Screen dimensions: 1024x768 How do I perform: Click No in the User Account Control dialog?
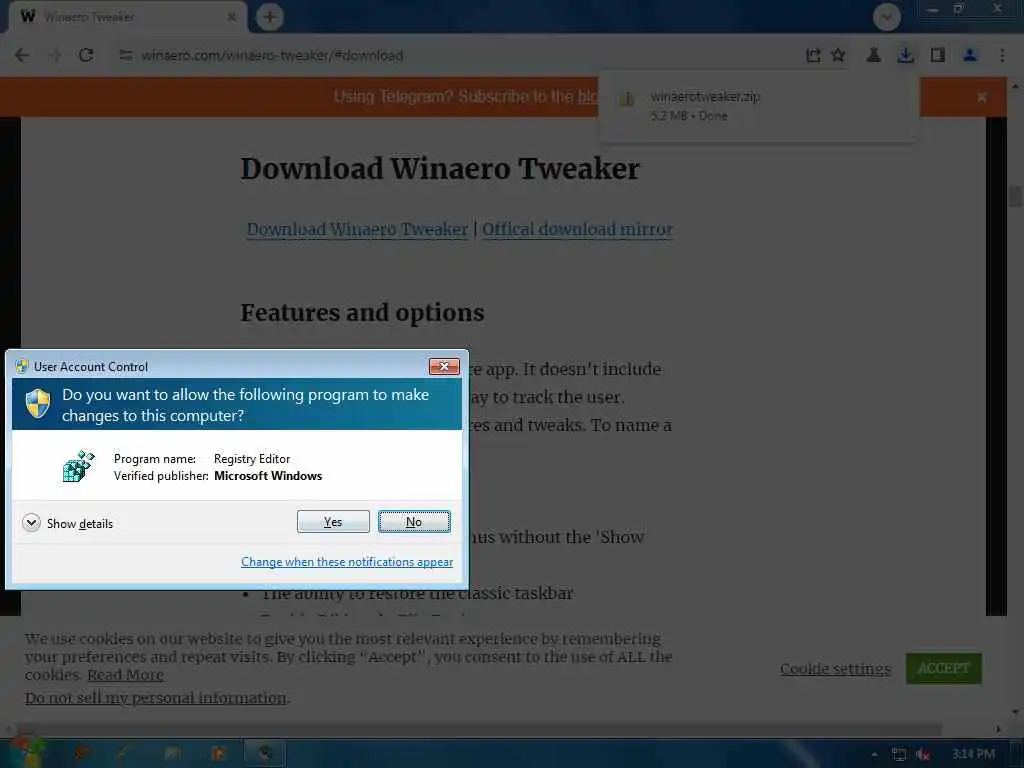(x=414, y=522)
